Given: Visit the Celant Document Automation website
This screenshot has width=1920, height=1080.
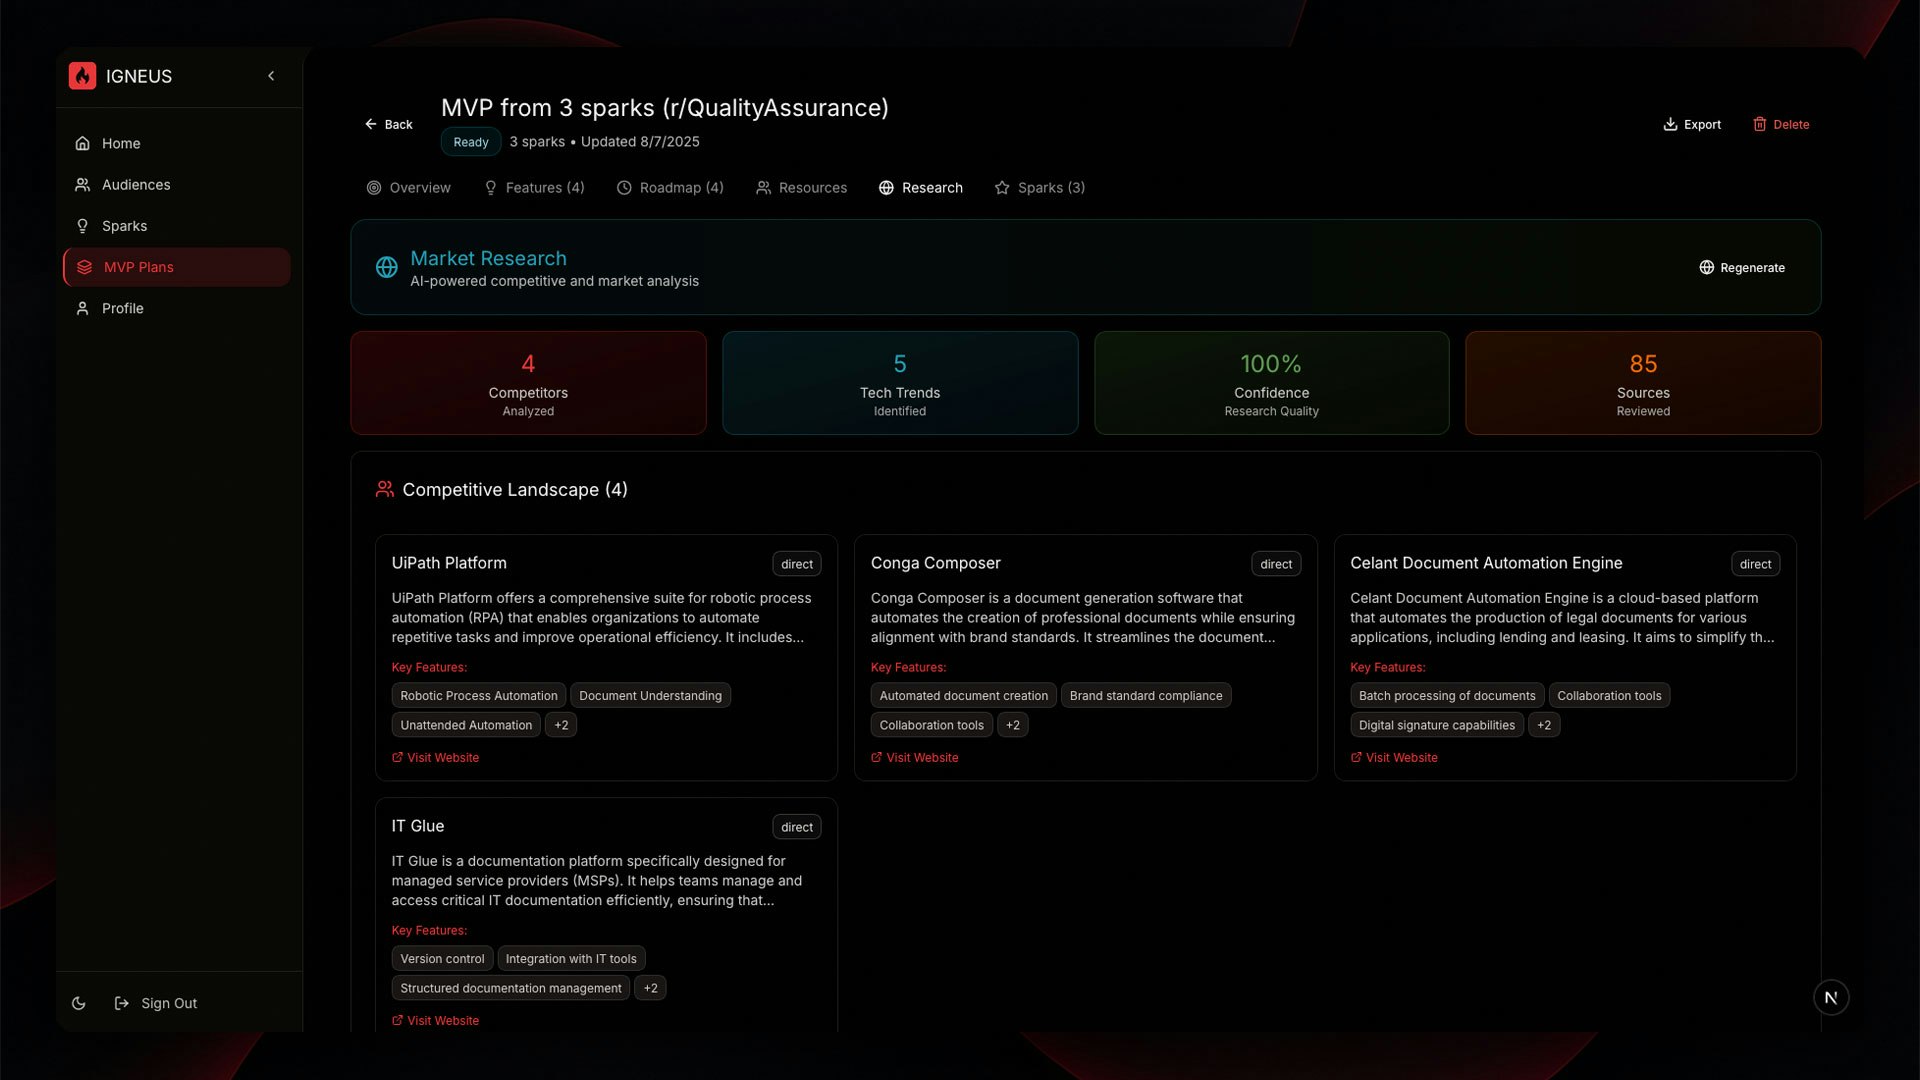Looking at the screenshot, I should tap(1394, 757).
